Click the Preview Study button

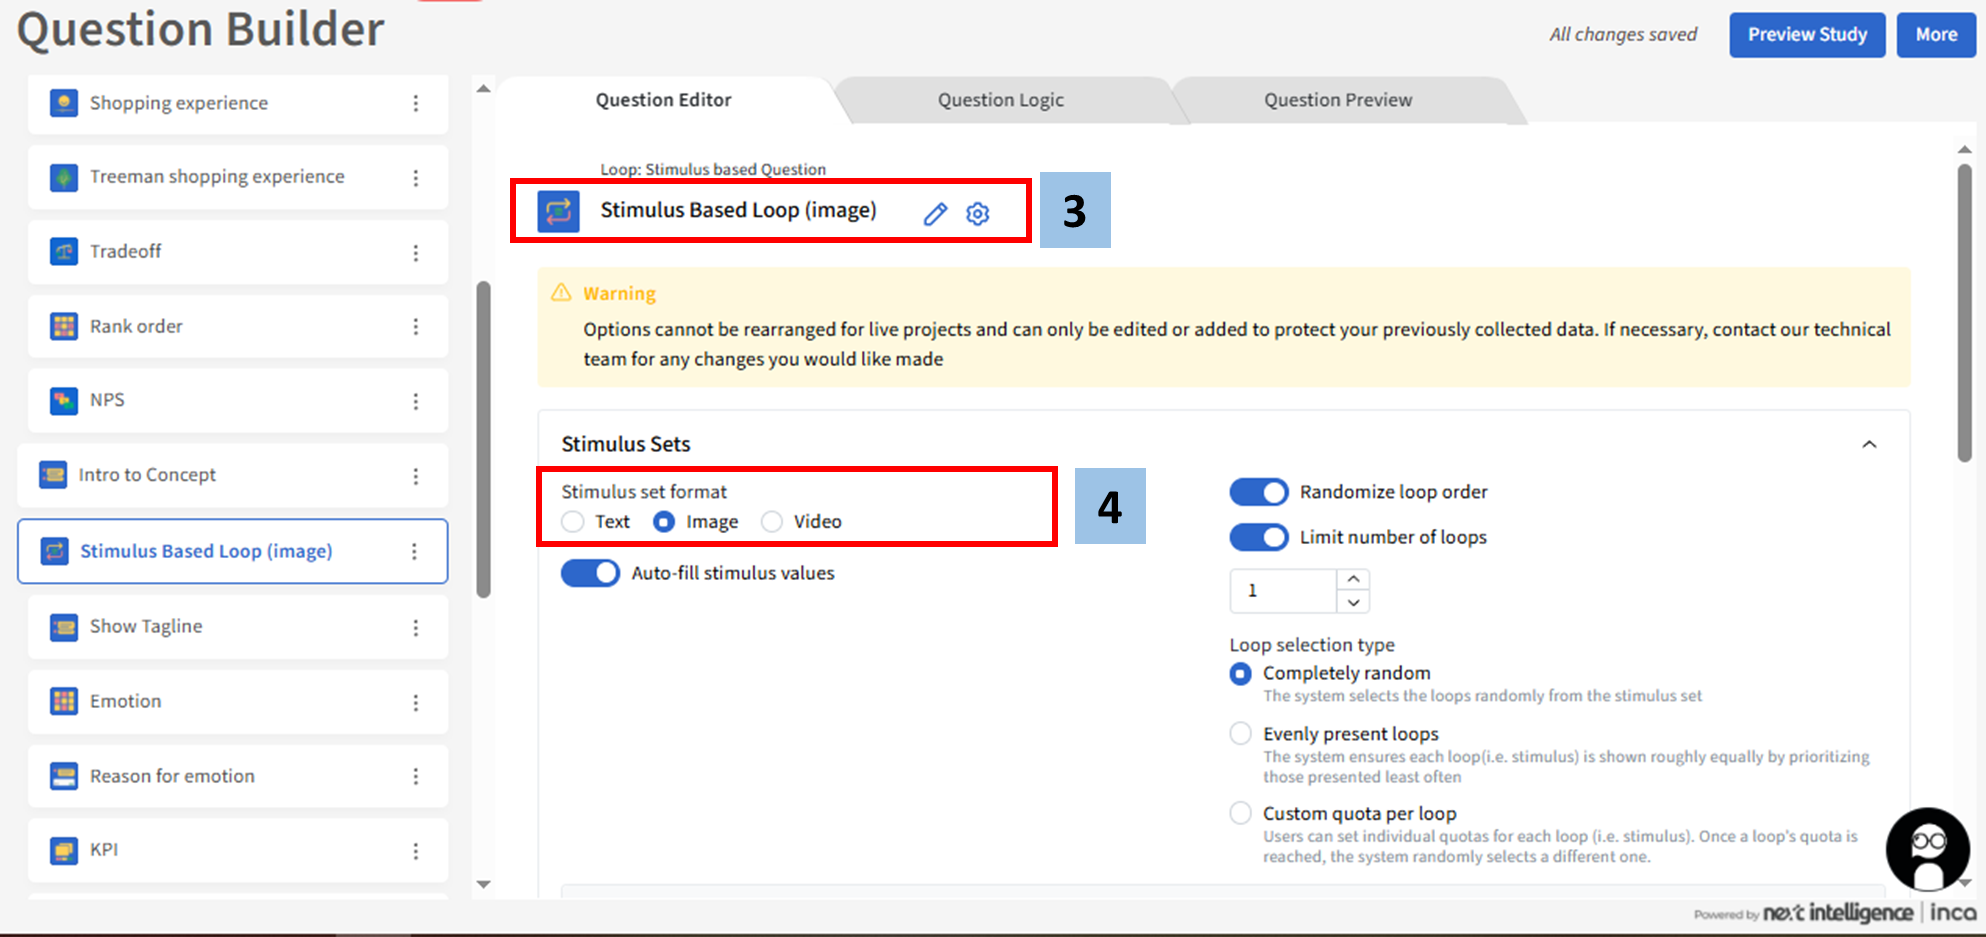point(1807,35)
